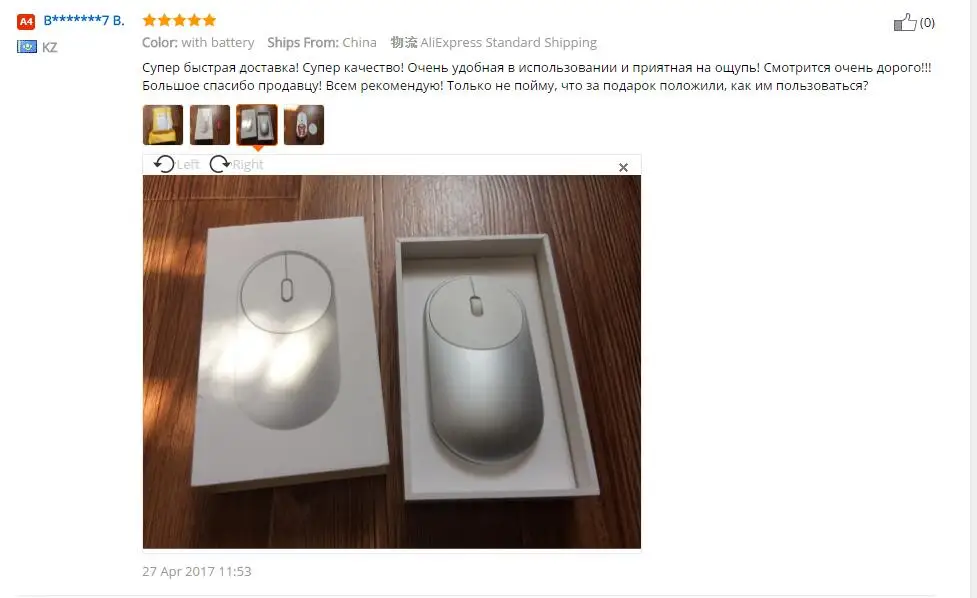Click the KZ country label
The width and height of the screenshot is (977, 598).
click(50, 47)
